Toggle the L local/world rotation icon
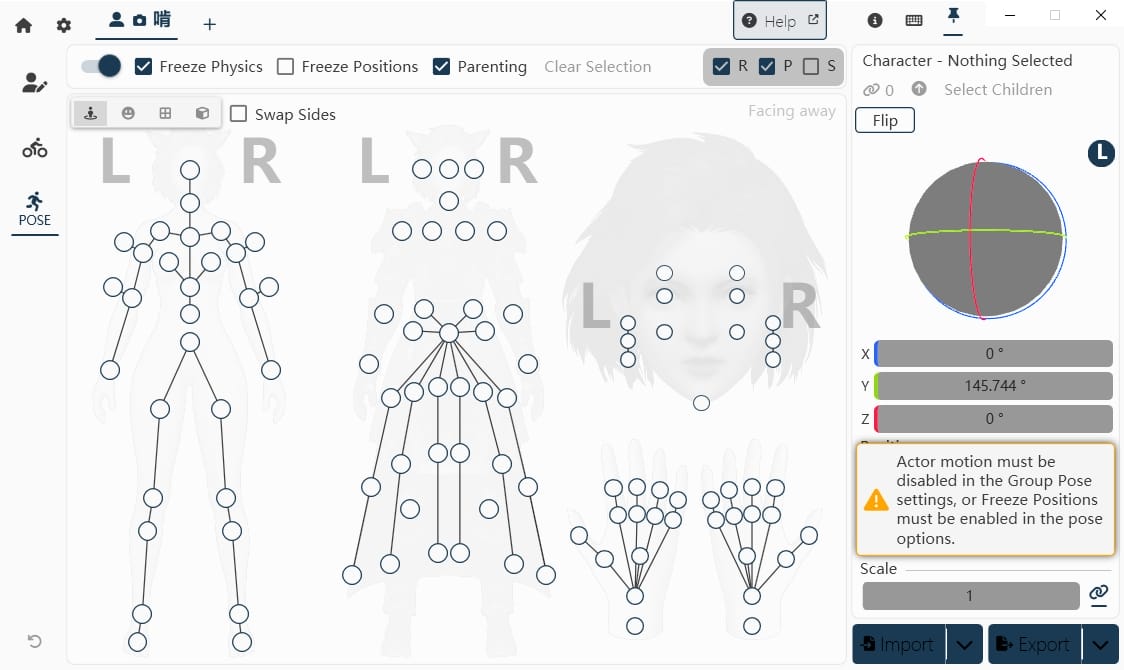 (1101, 153)
